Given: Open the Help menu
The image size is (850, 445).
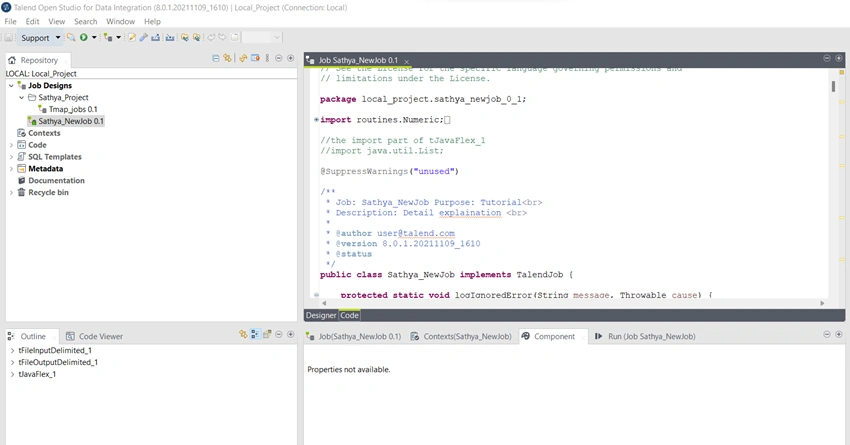Looking at the screenshot, I should tap(152, 22).
